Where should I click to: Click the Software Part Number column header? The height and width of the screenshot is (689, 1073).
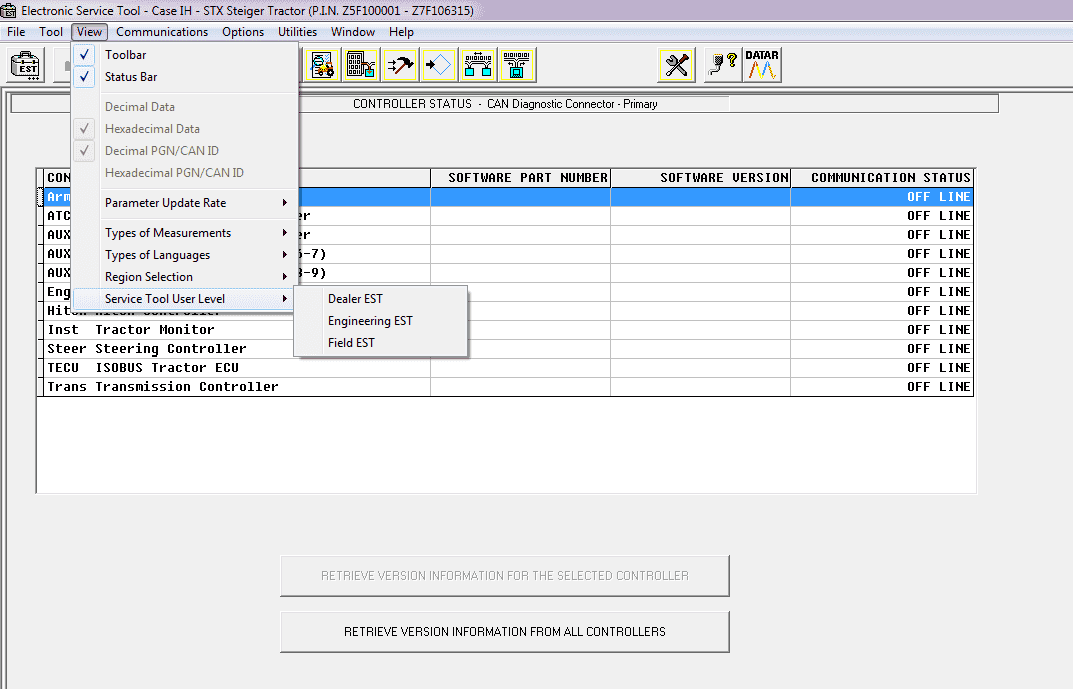tap(521, 178)
